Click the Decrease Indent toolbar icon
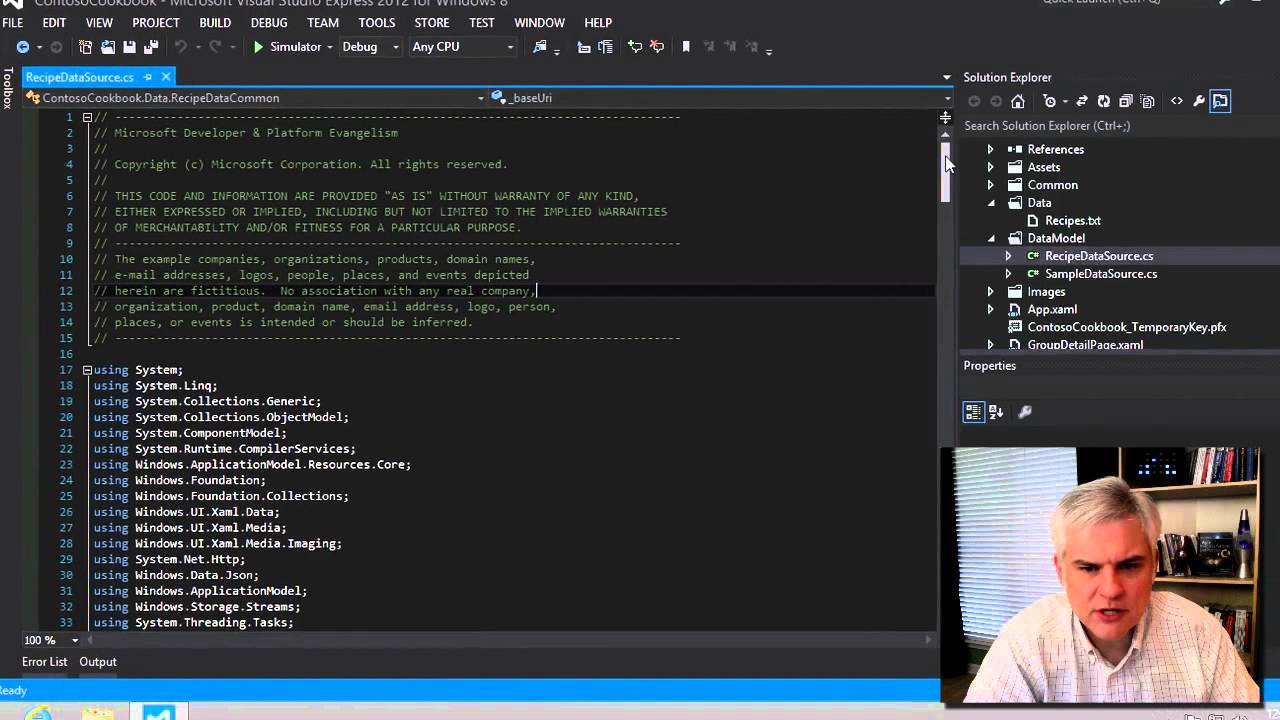 pos(584,47)
